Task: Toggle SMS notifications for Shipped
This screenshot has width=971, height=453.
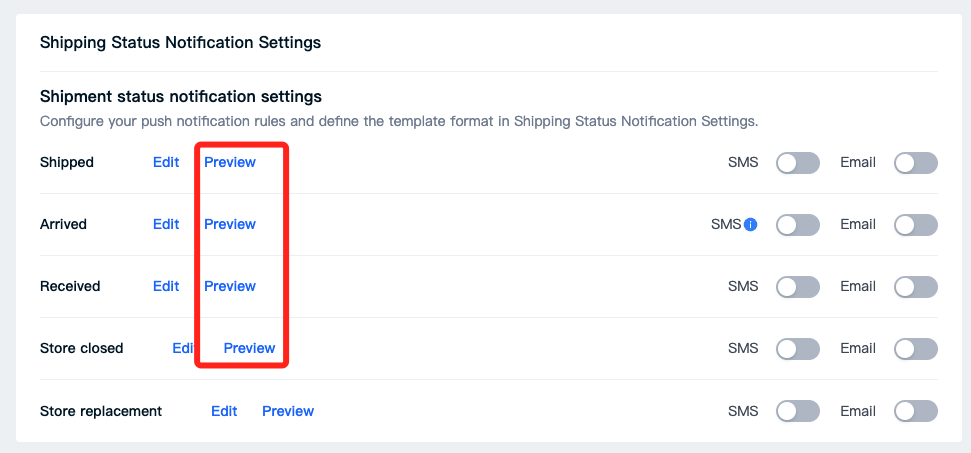Action: [x=798, y=163]
